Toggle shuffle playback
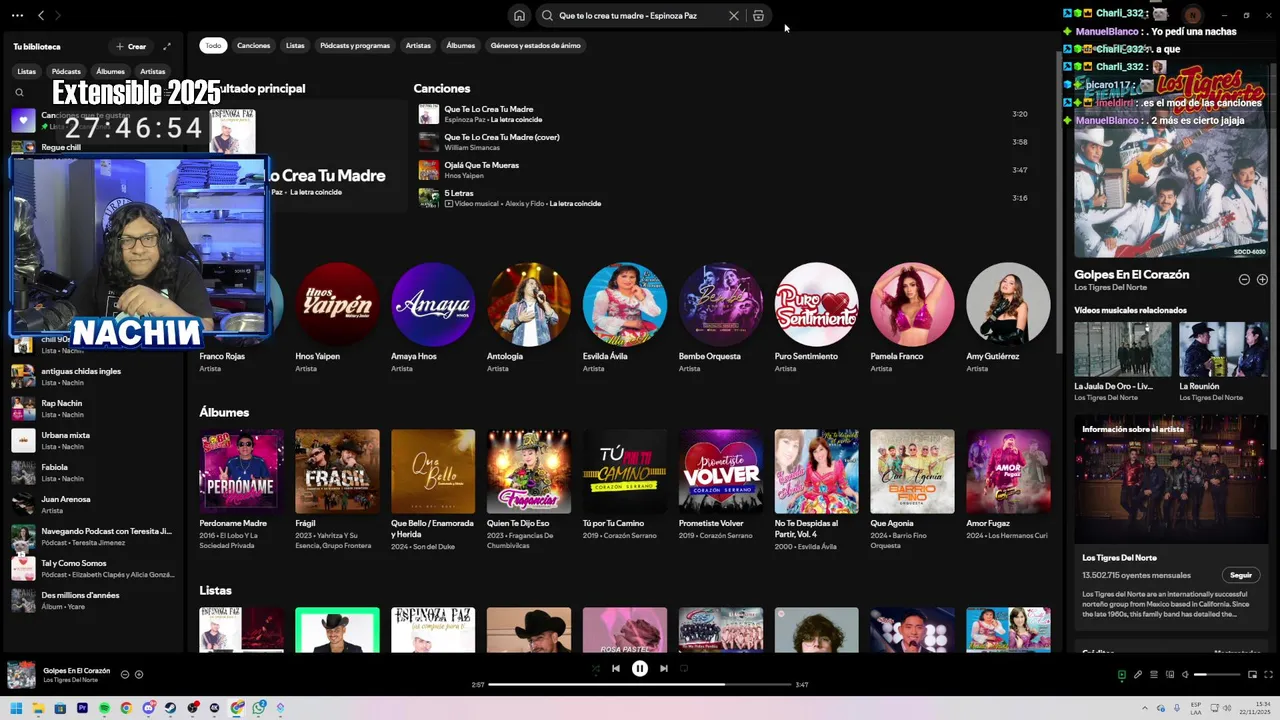Screen dimensions: 1280x720 (596, 668)
